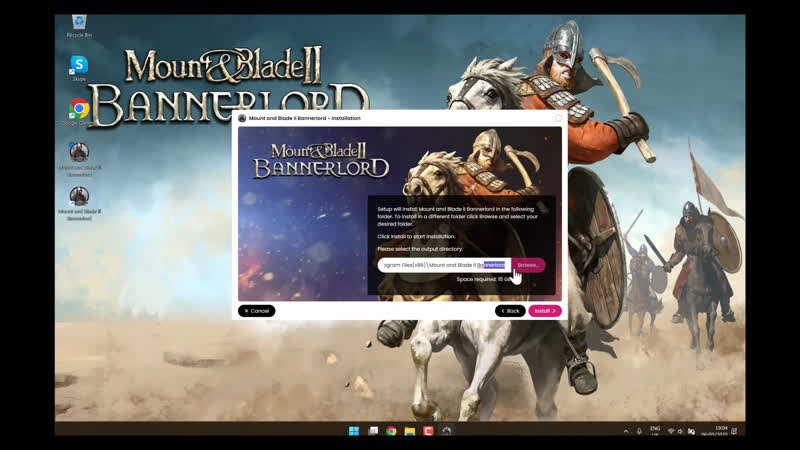The height and width of the screenshot is (450, 800).
Task: Open the Browse folder picker
Action: [x=528, y=265]
